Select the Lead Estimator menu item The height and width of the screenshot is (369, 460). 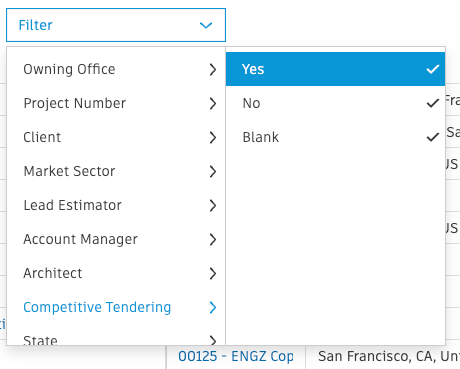[116, 205]
